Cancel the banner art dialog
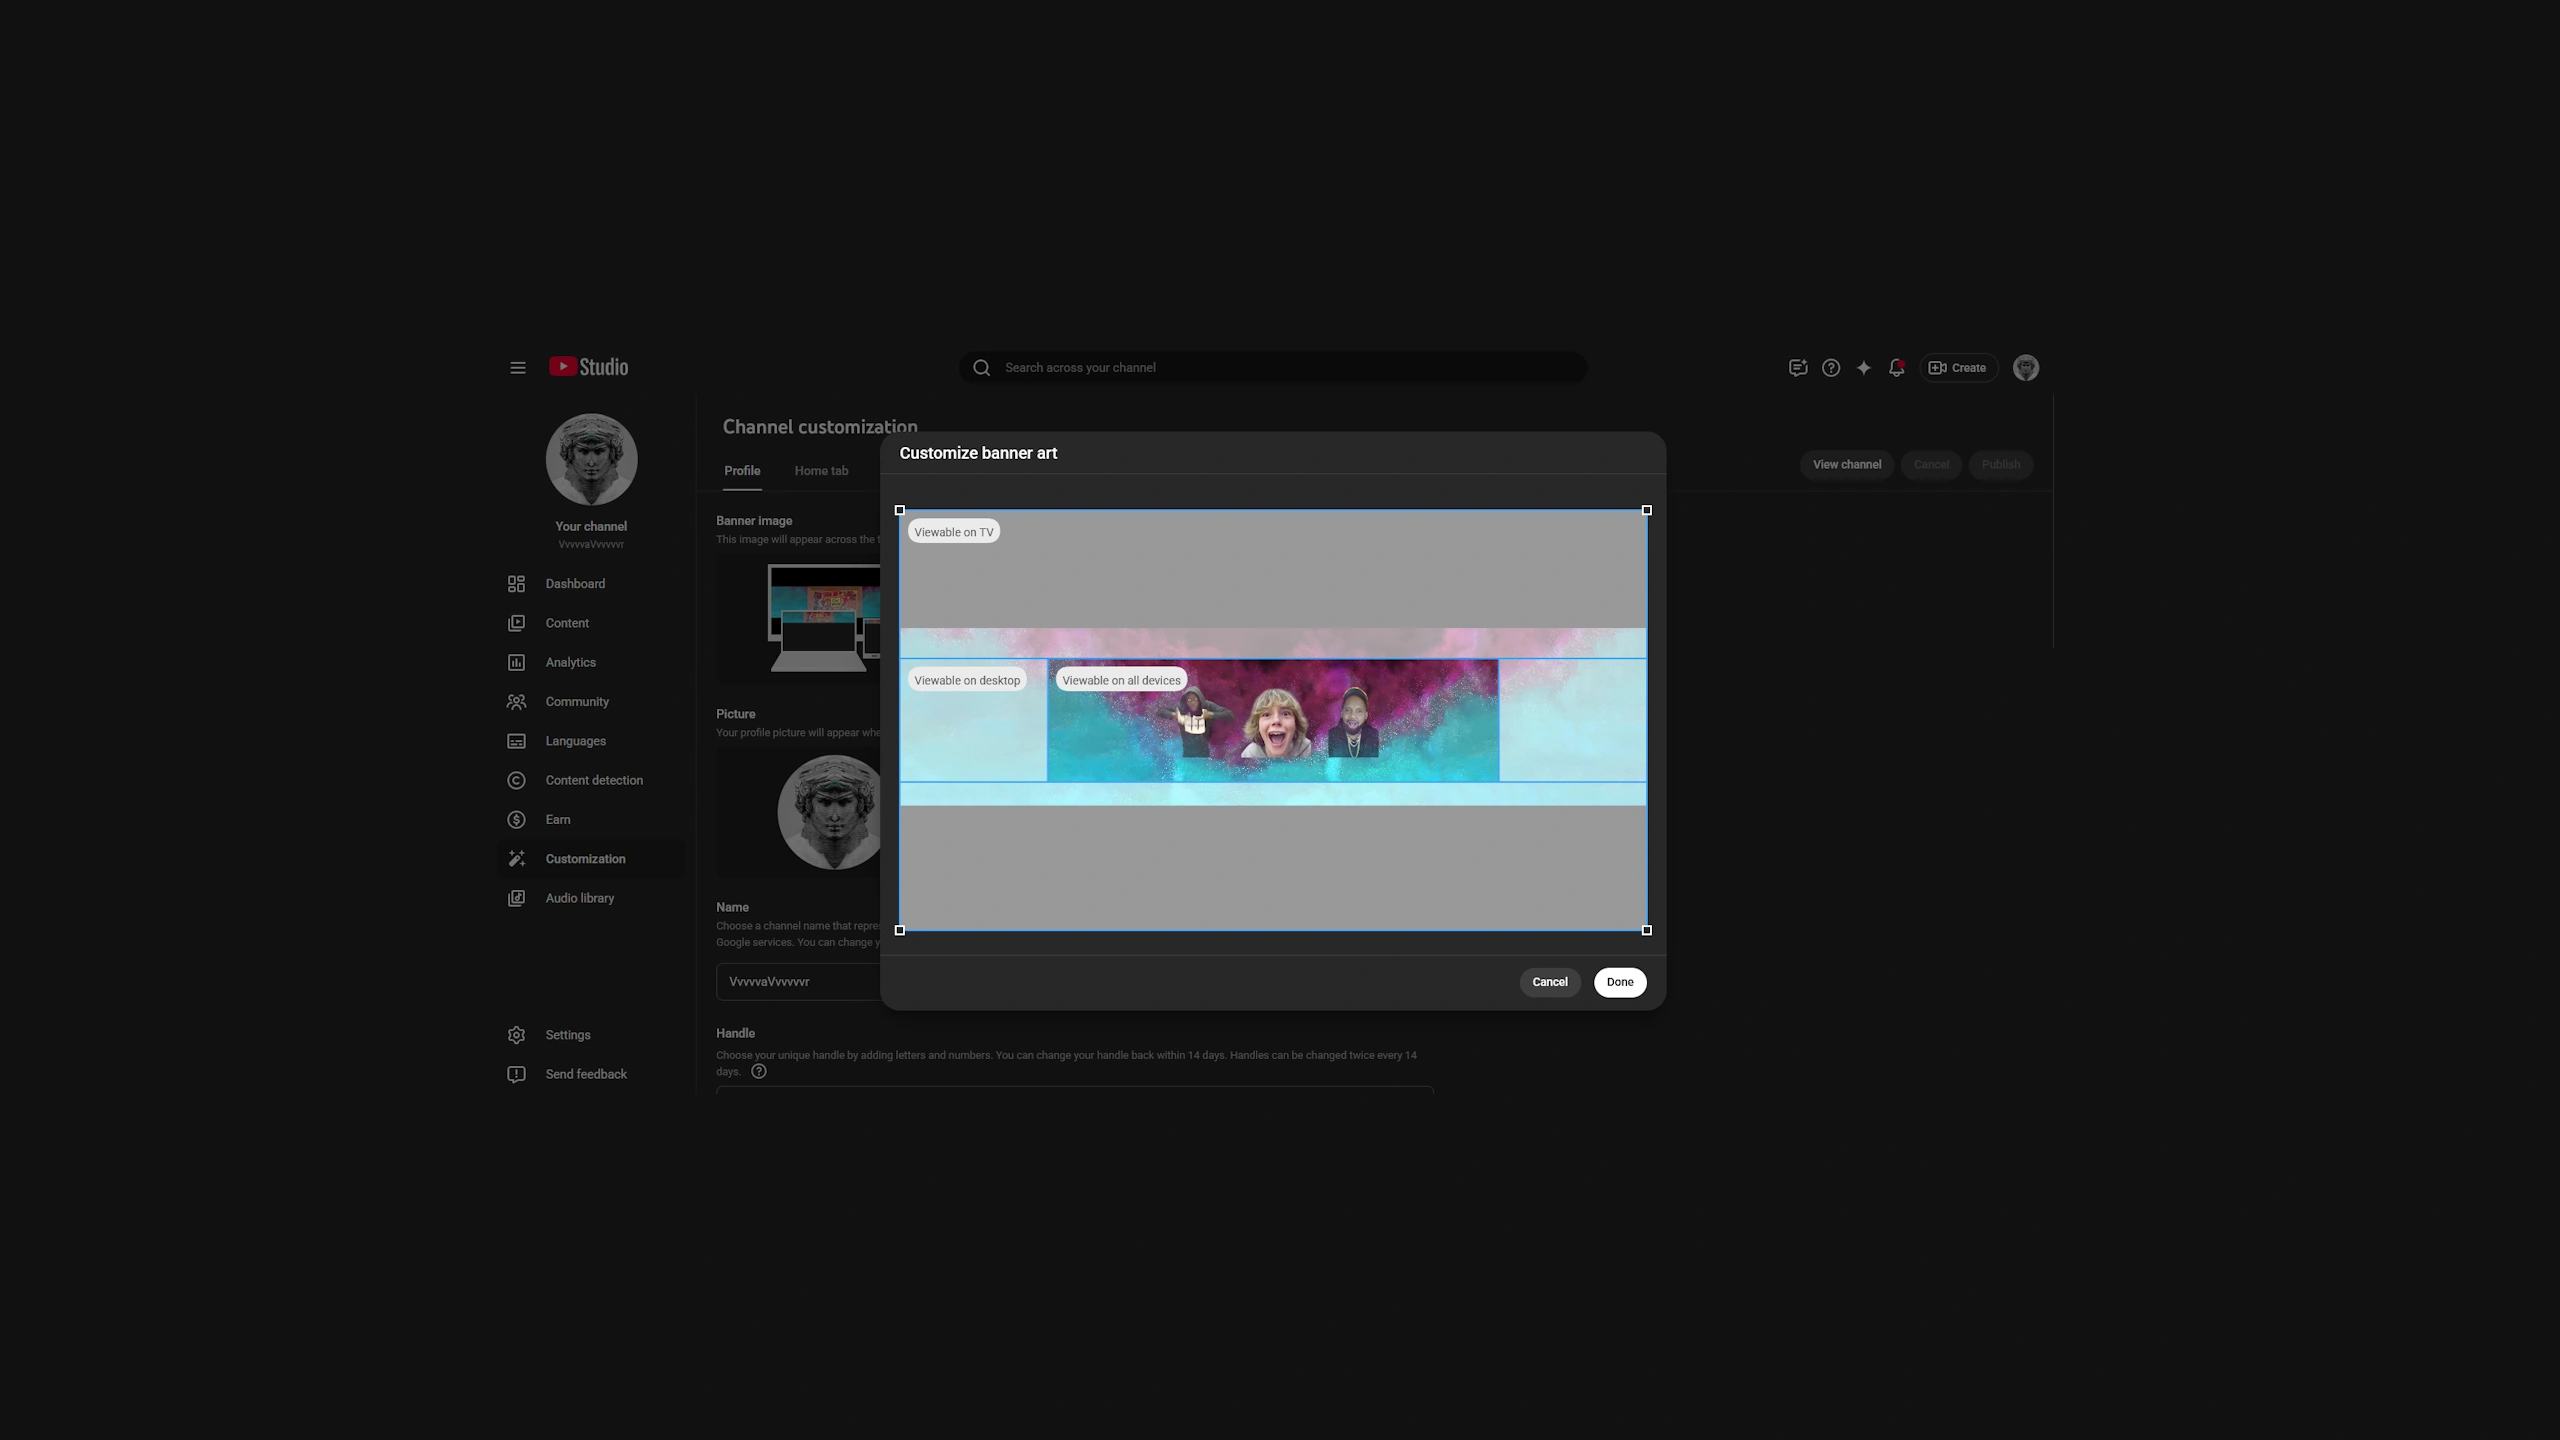 1549,982
